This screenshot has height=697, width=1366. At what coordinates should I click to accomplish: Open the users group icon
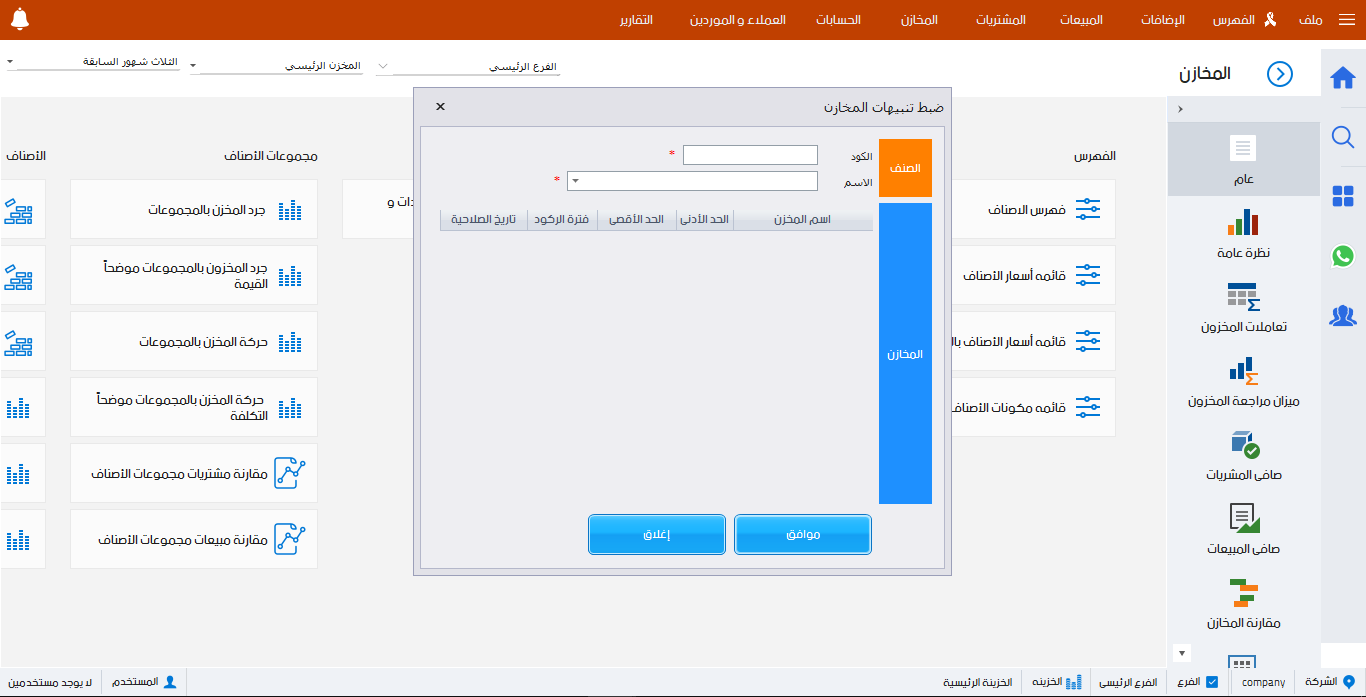[x=1343, y=316]
